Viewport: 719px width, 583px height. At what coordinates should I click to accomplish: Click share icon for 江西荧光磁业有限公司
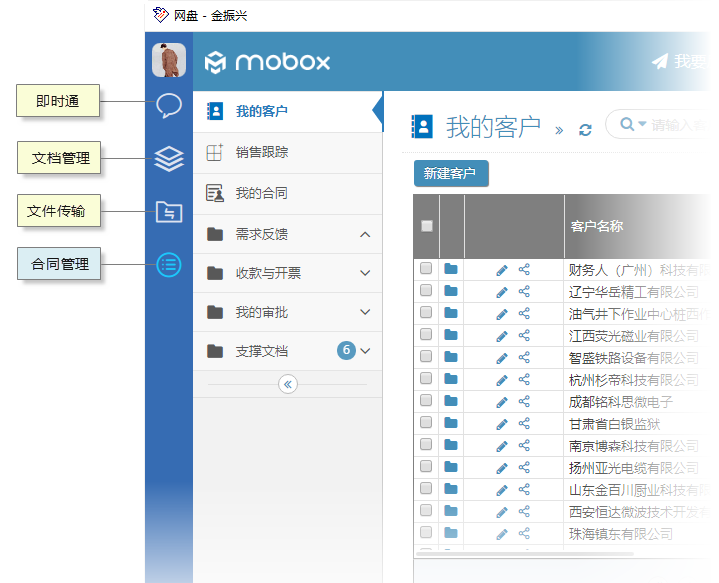(524, 335)
